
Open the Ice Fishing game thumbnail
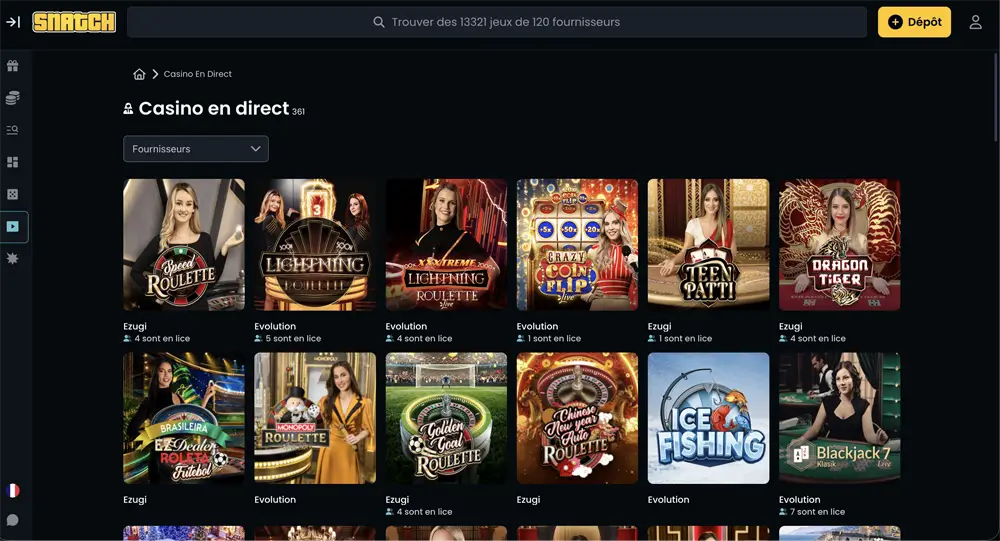709,418
